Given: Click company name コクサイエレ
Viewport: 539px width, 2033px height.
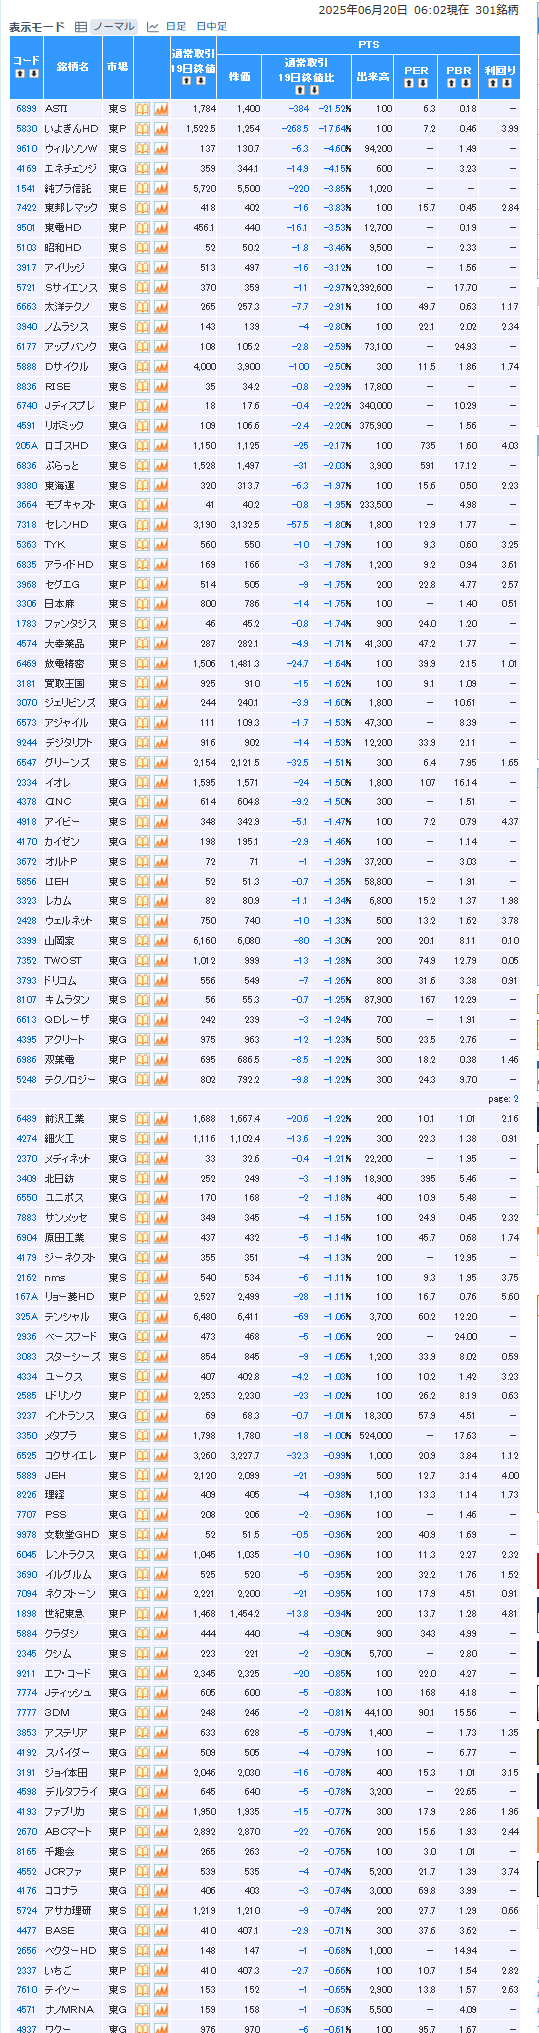Looking at the screenshot, I should 69,1456.
